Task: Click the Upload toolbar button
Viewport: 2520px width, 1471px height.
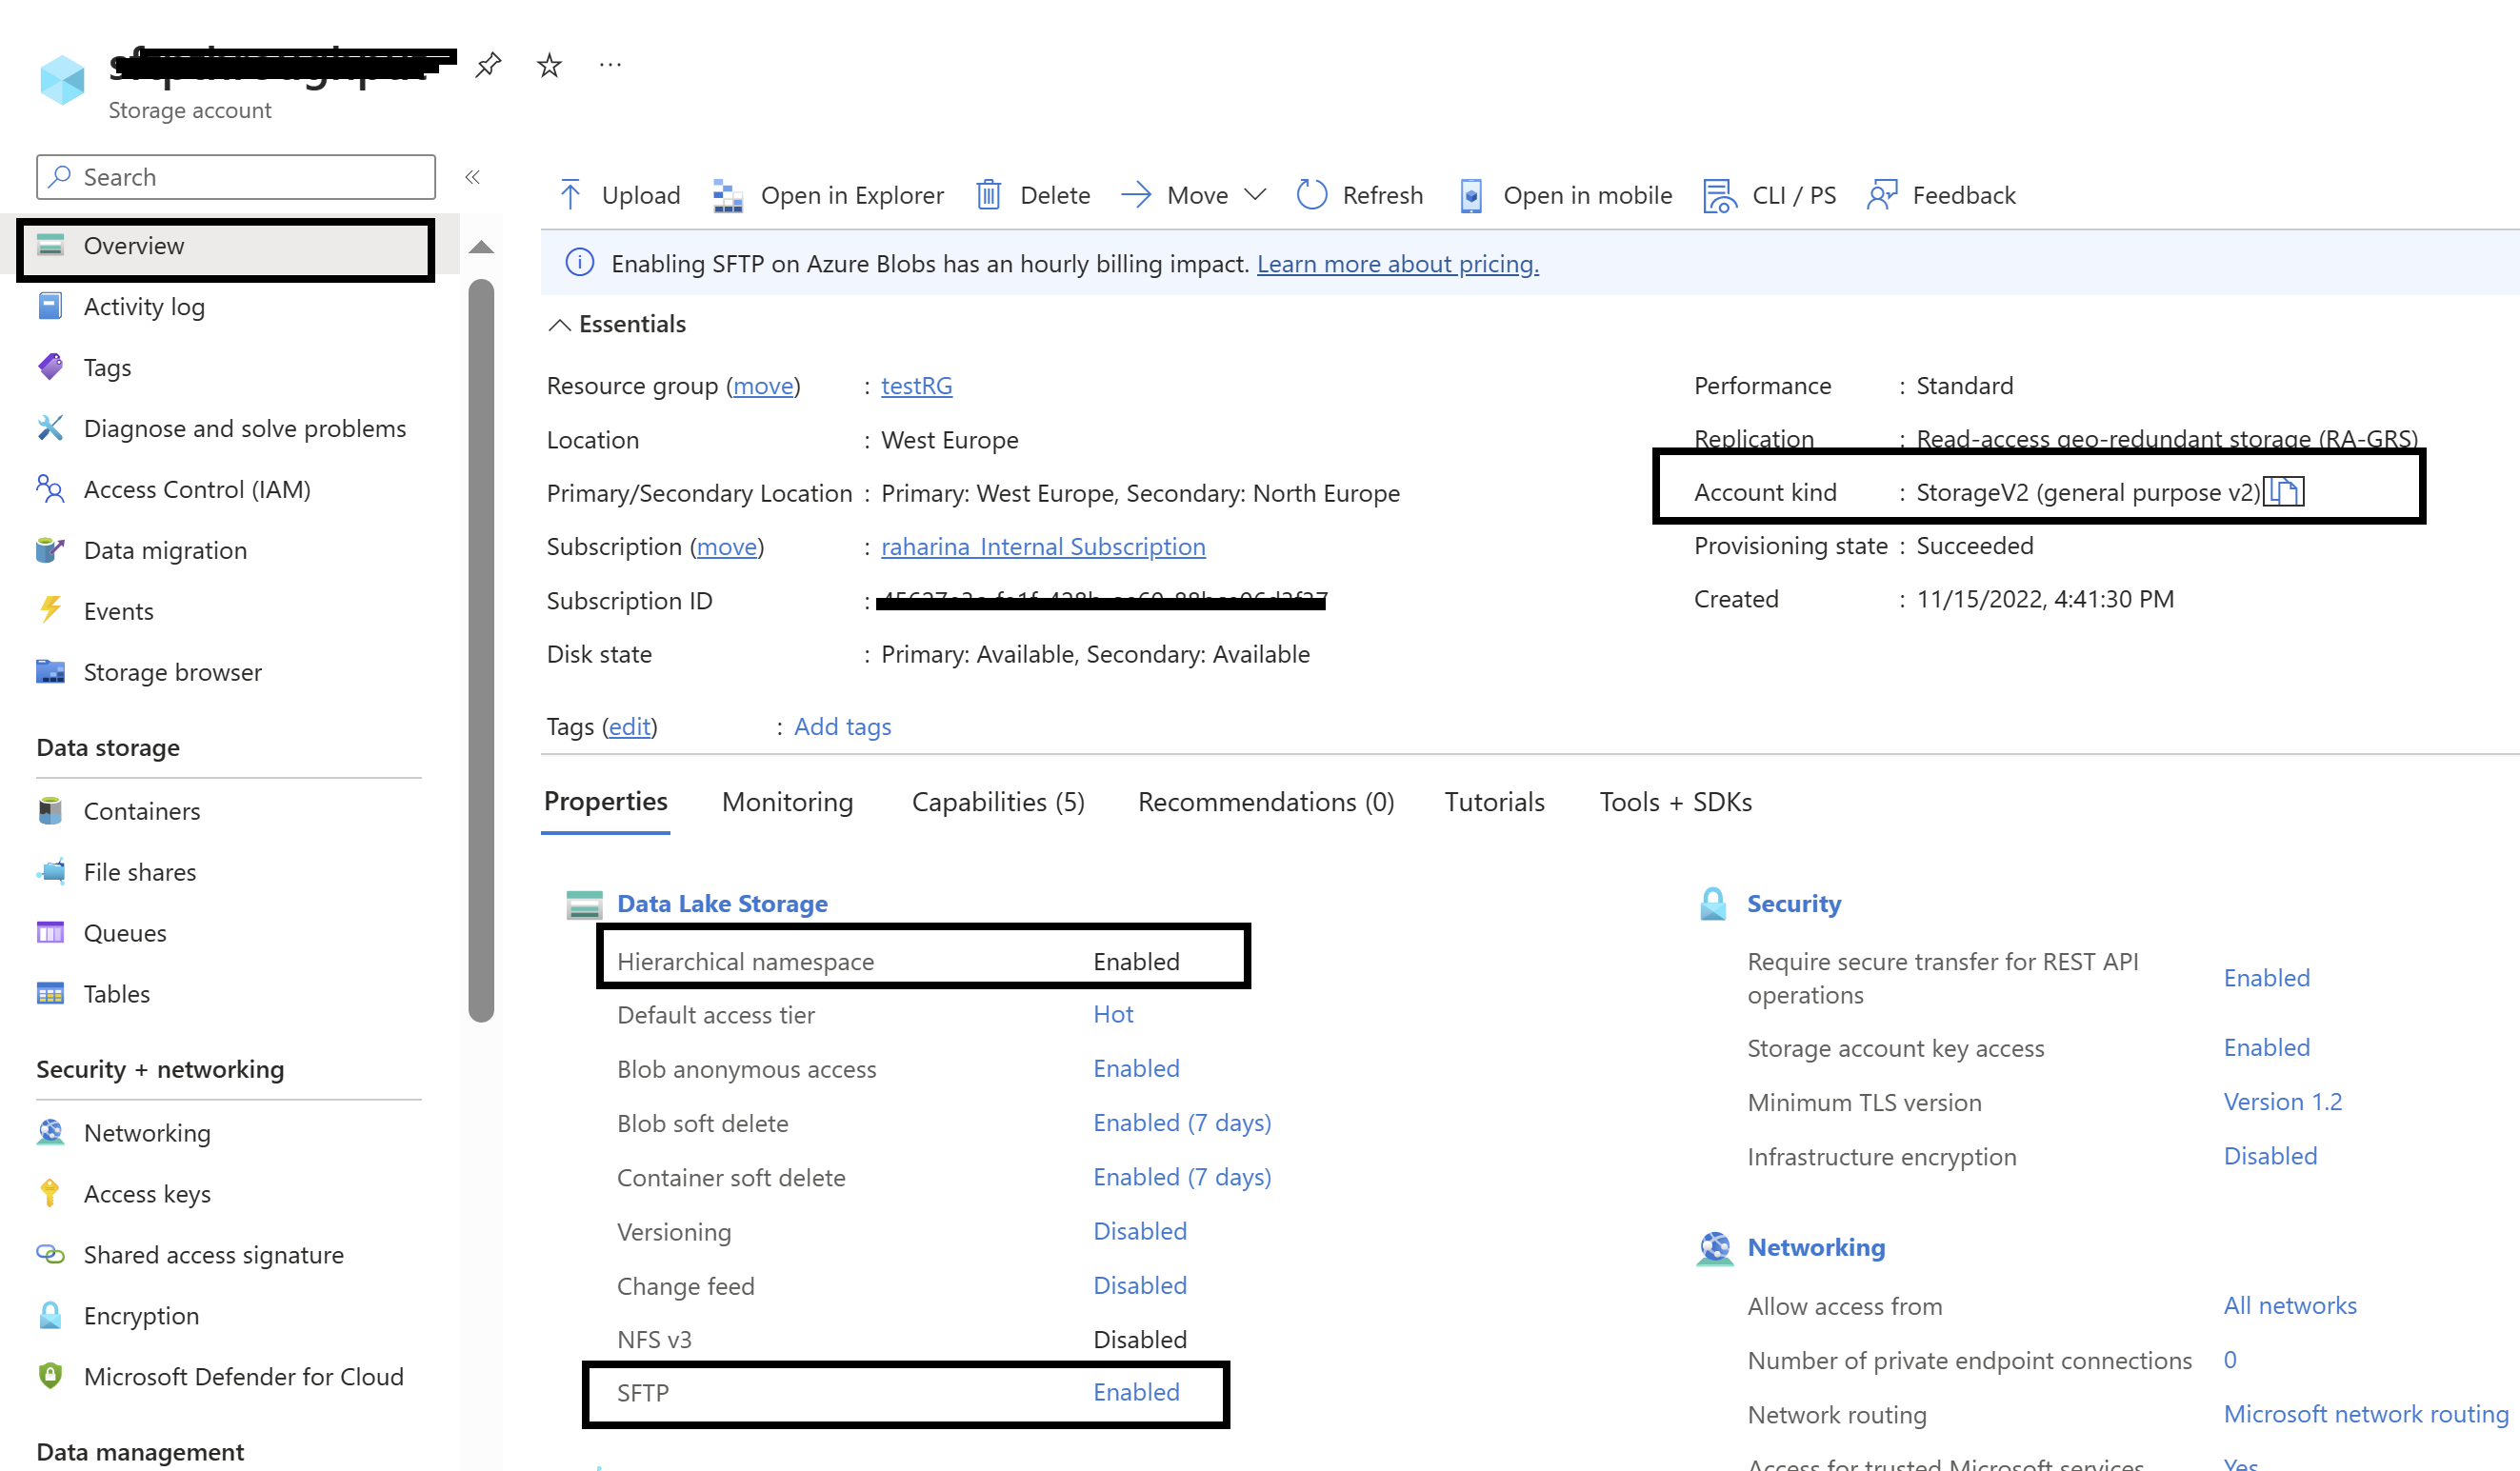Action: point(619,195)
